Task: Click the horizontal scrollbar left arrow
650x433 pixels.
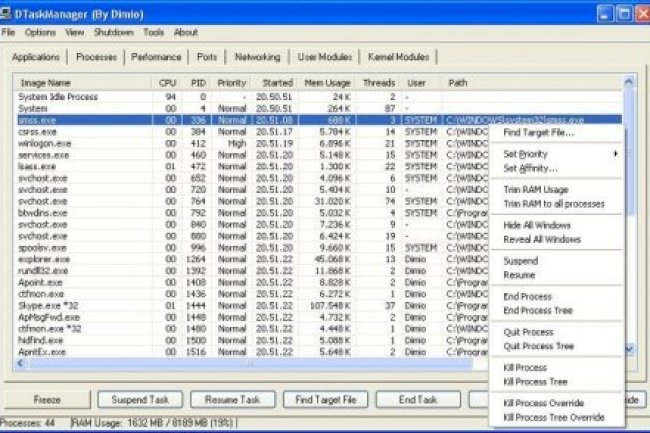Action: pyautogui.click(x=20, y=363)
